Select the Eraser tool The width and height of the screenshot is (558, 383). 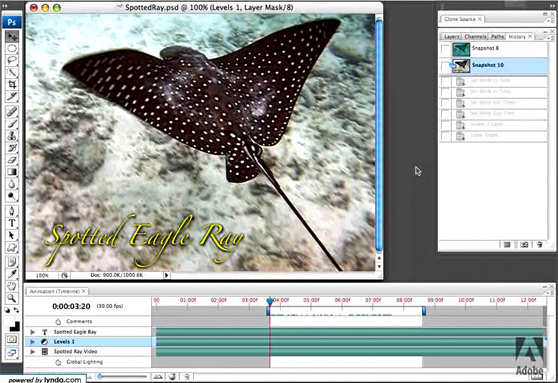pos(12,160)
